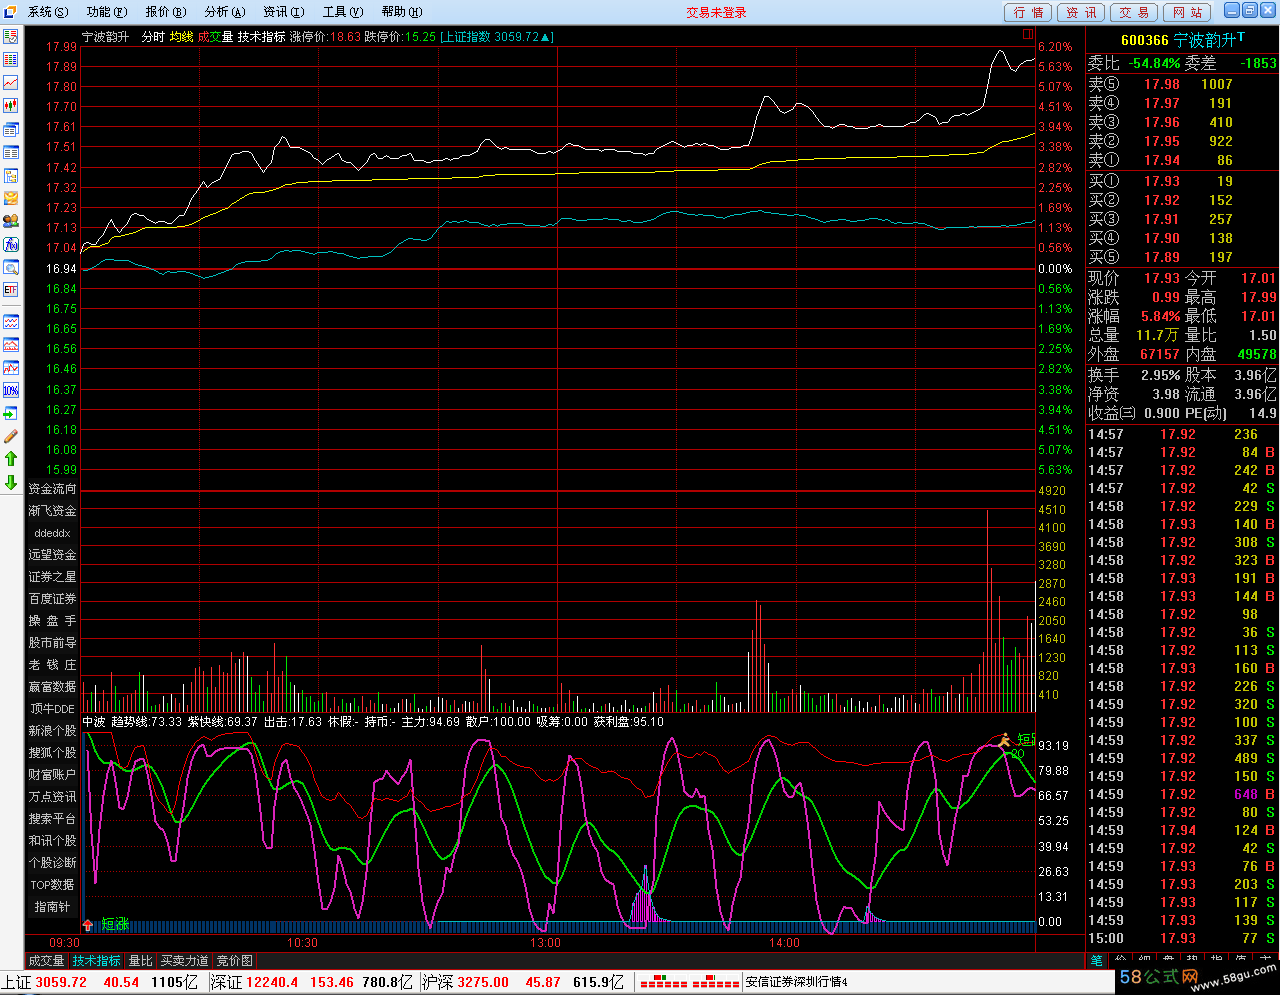Switch to the 量比 tab

pyautogui.click(x=141, y=961)
